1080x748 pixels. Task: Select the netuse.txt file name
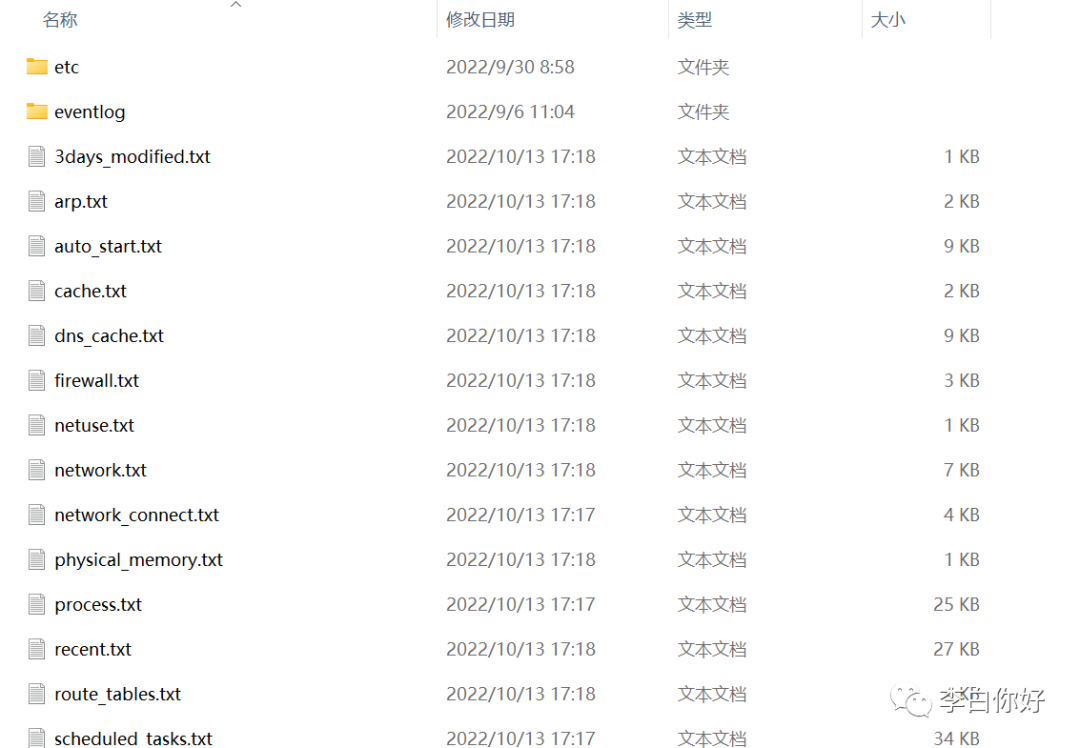click(x=94, y=426)
